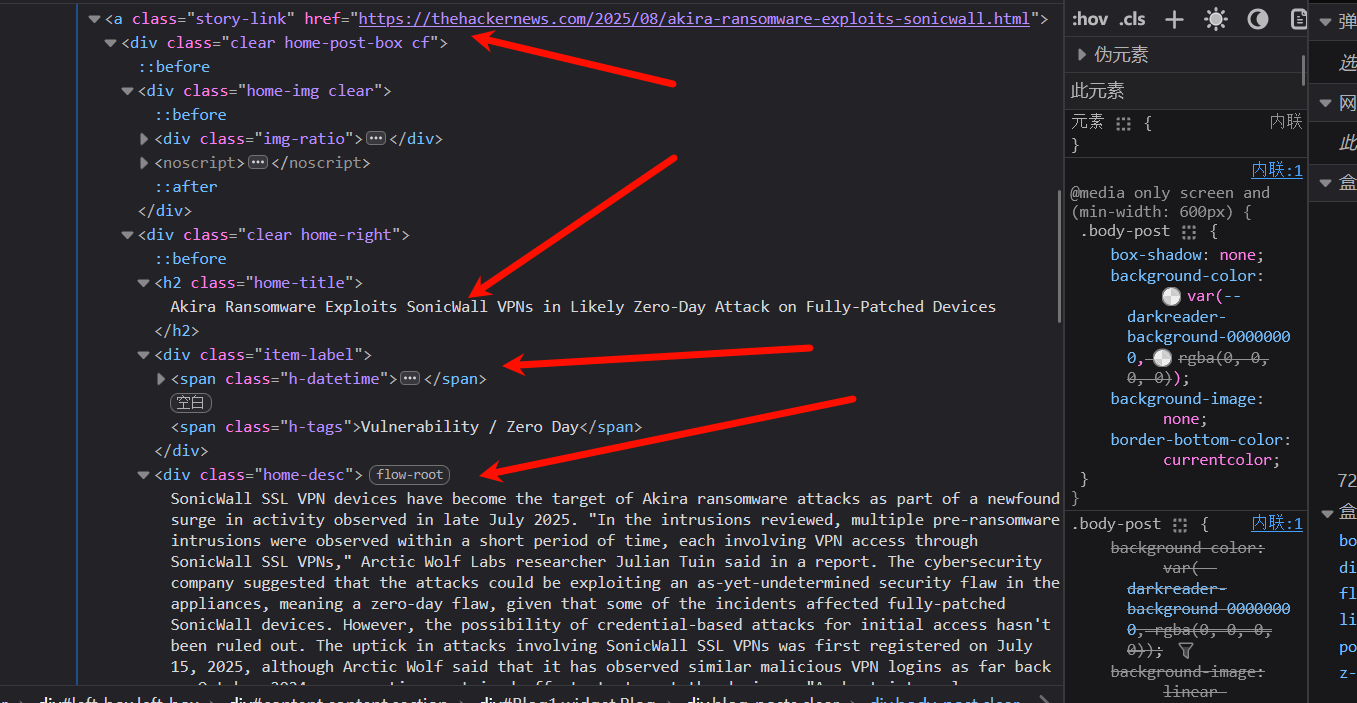The height and width of the screenshot is (703, 1357).
Task: Collapse the div home-desc node
Action: 144,475
